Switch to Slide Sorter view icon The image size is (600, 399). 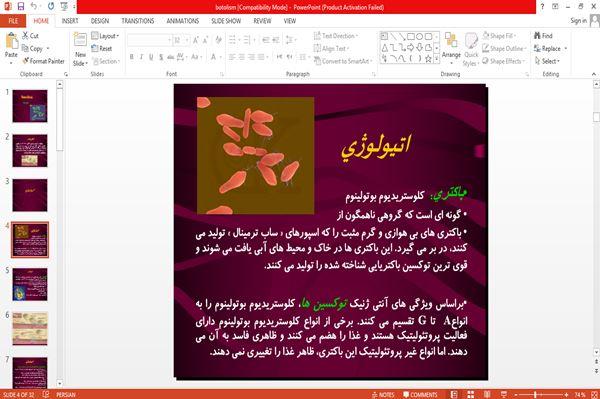point(470,395)
